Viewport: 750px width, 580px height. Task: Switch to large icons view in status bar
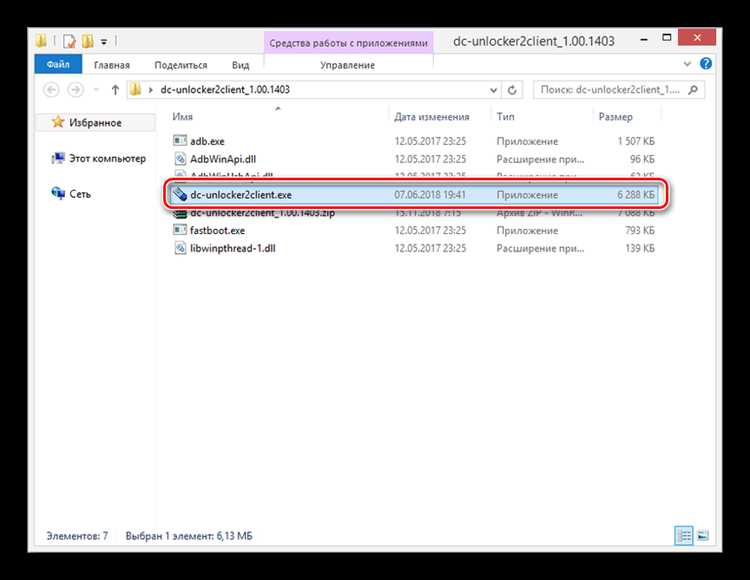703,536
